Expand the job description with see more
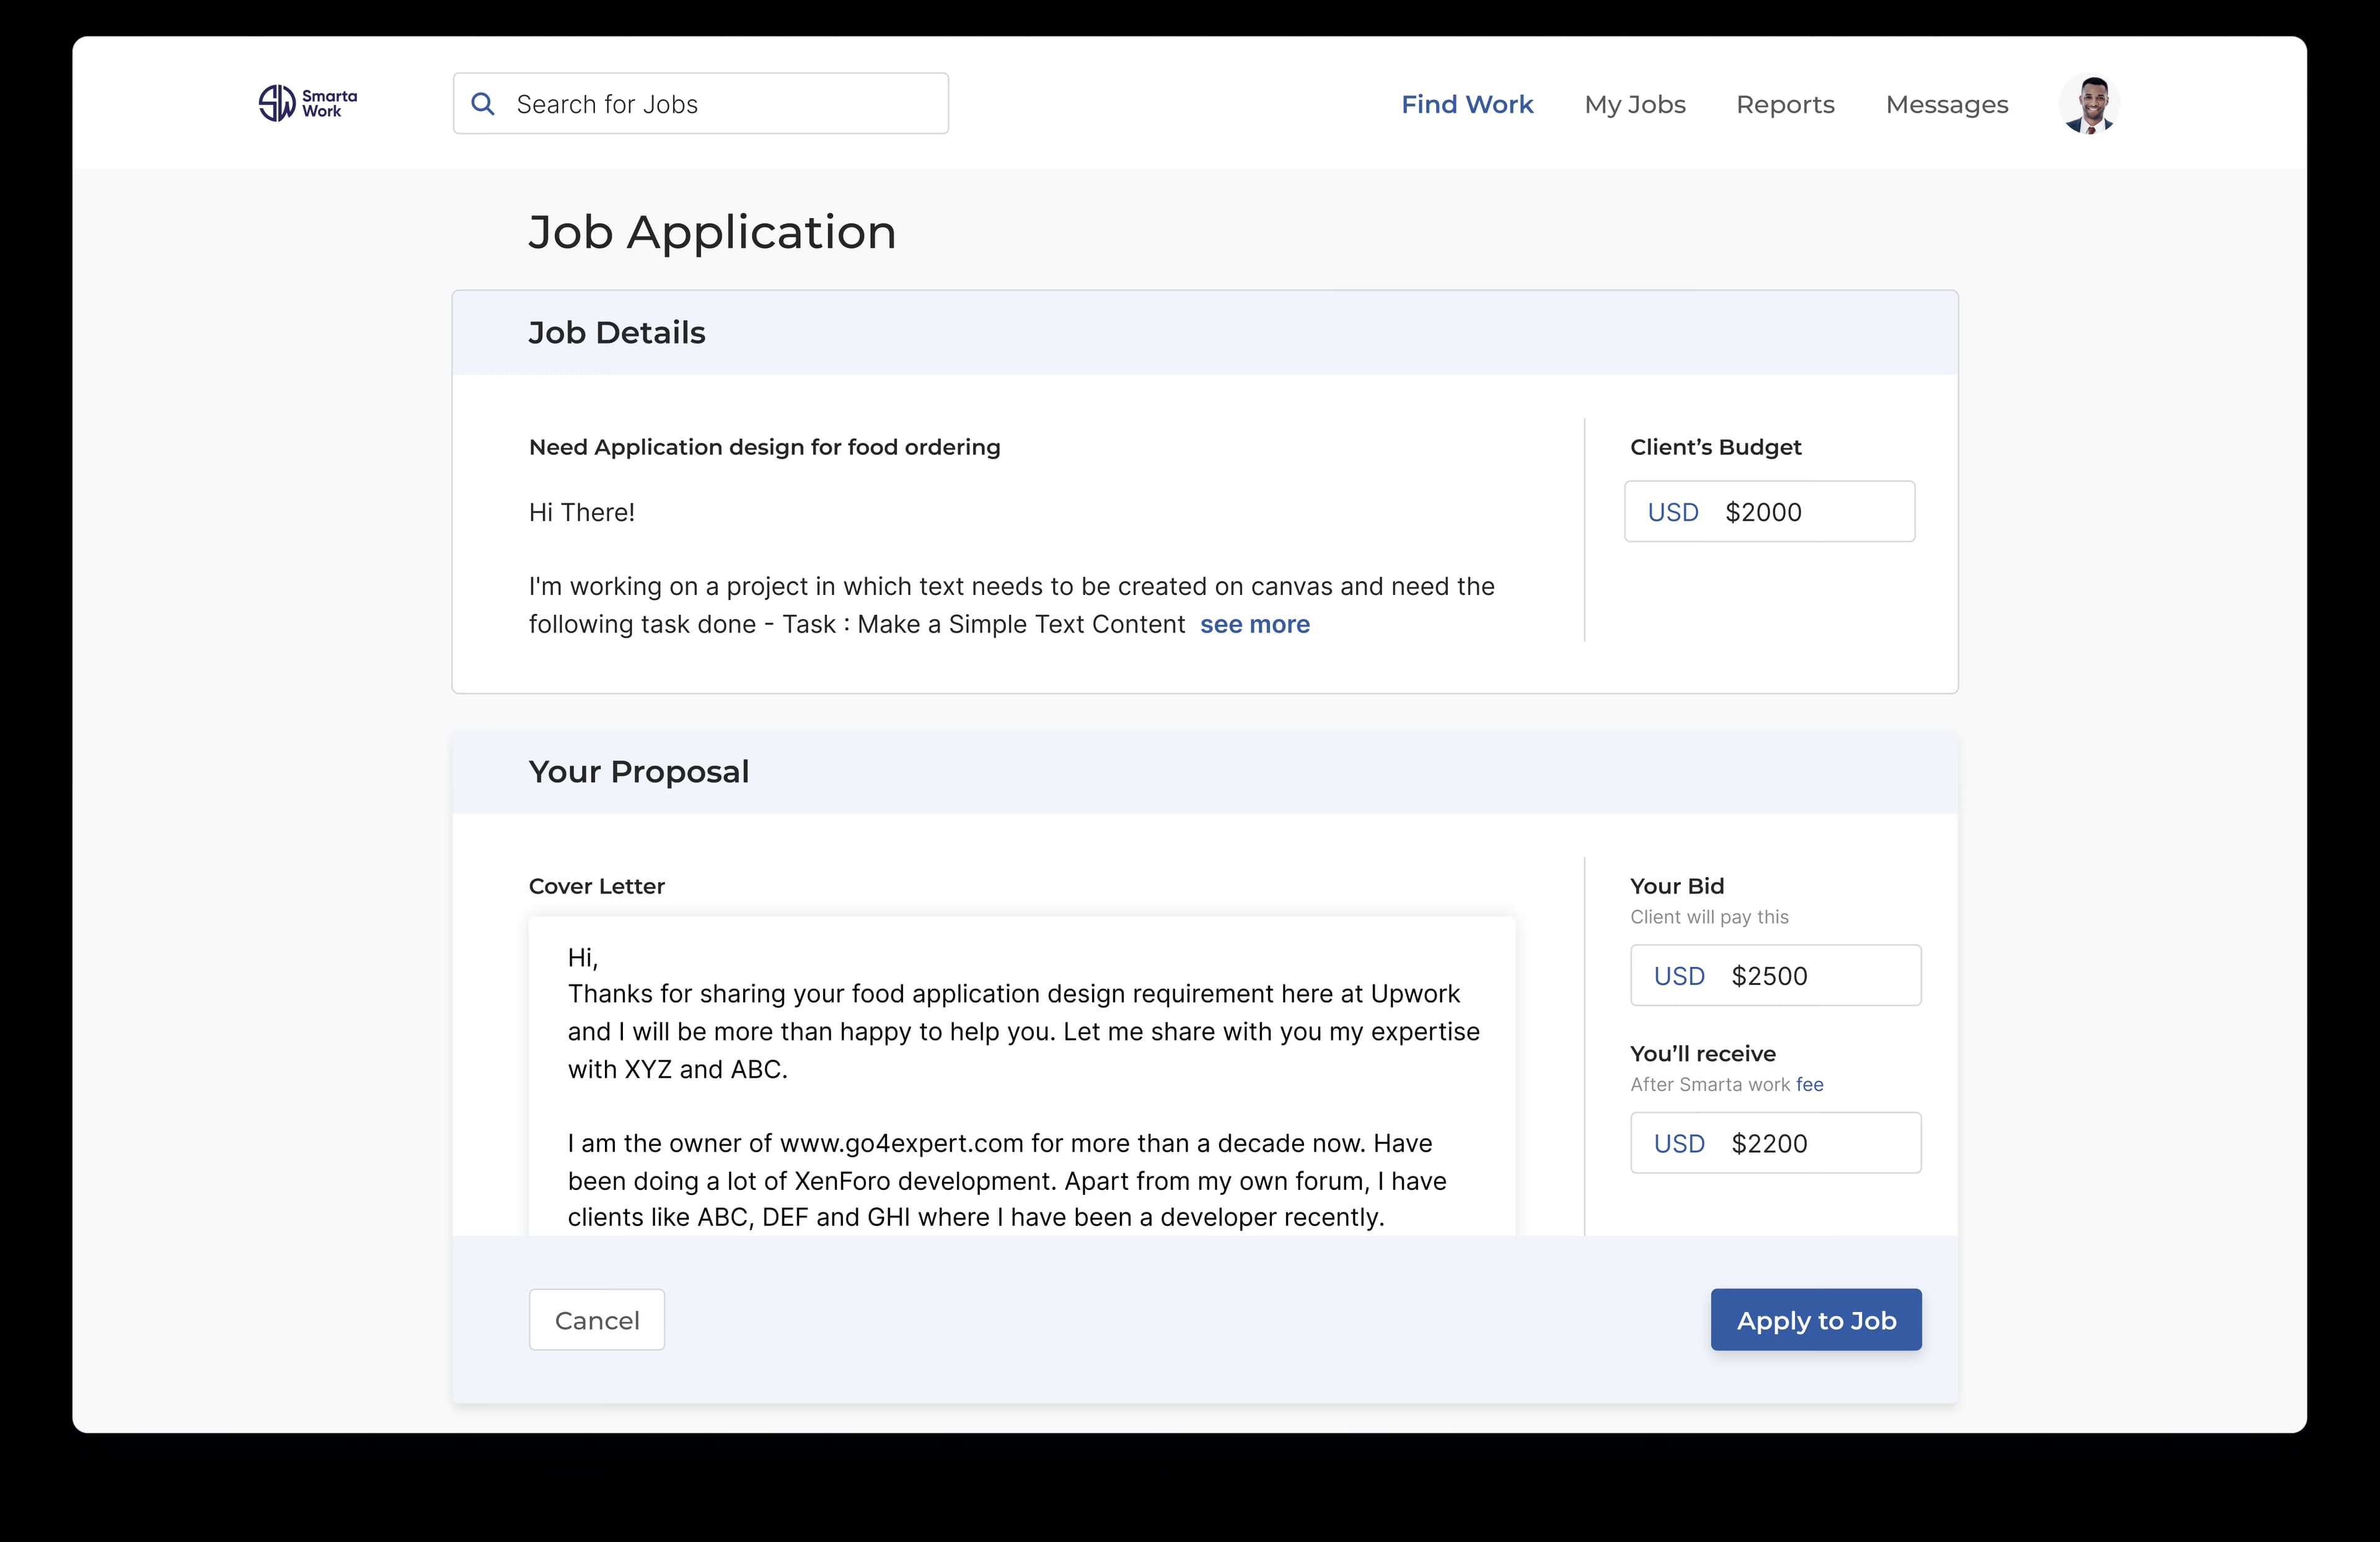2380x1542 pixels. (x=1255, y=624)
